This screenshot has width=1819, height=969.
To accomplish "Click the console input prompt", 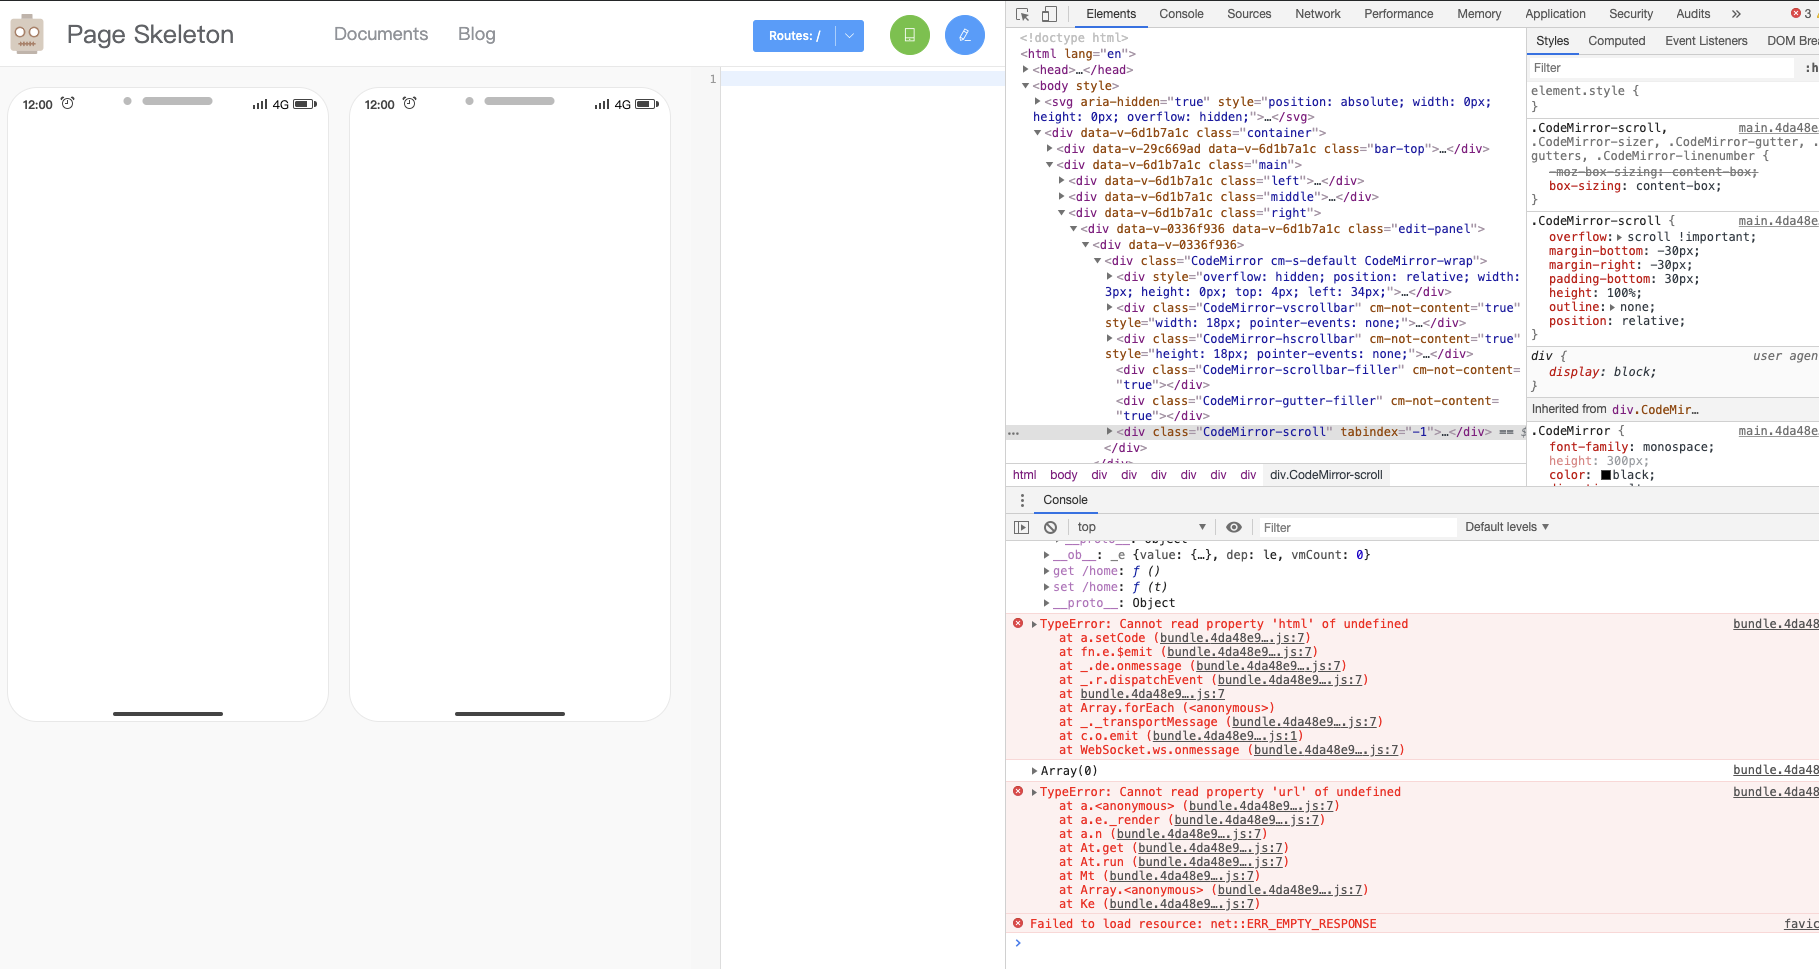I will coord(1410,943).
